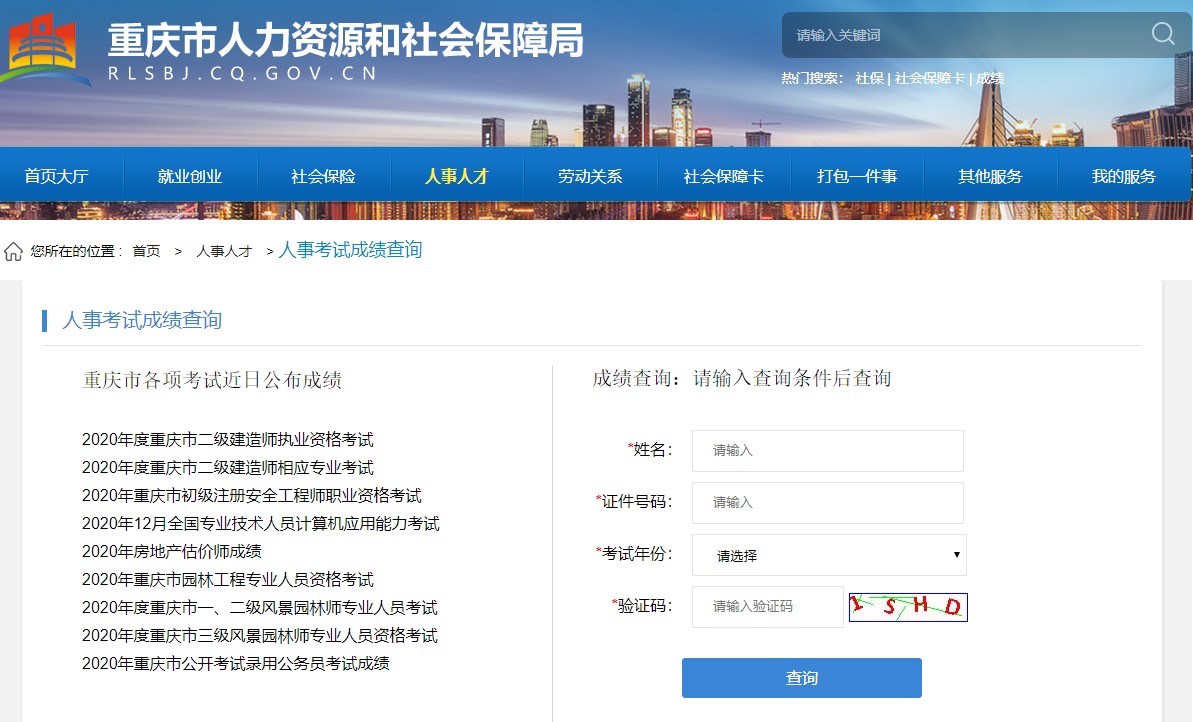This screenshot has width=1193, height=722.
Task: Click the 证件号码 ID number field
Action: click(828, 502)
